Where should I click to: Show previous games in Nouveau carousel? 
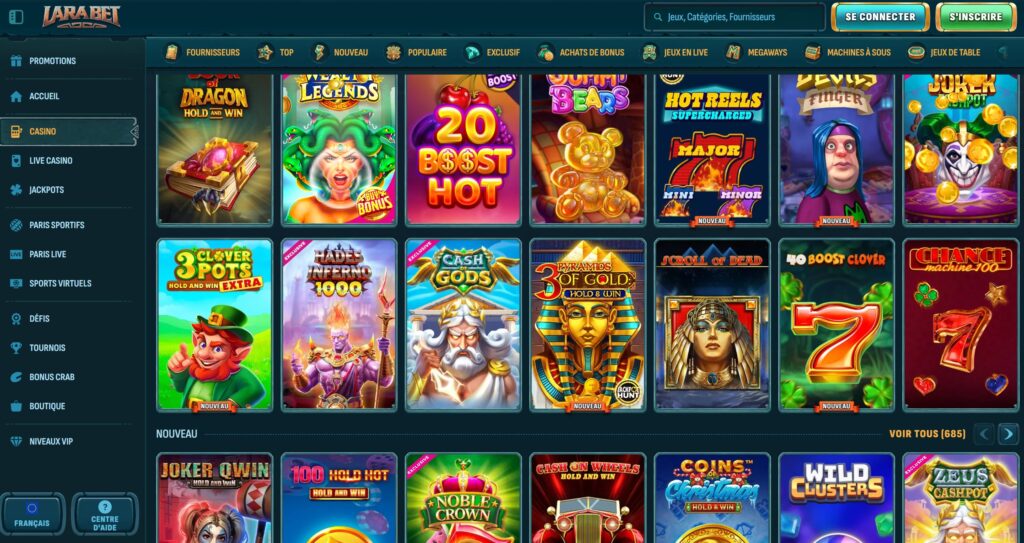(x=985, y=433)
